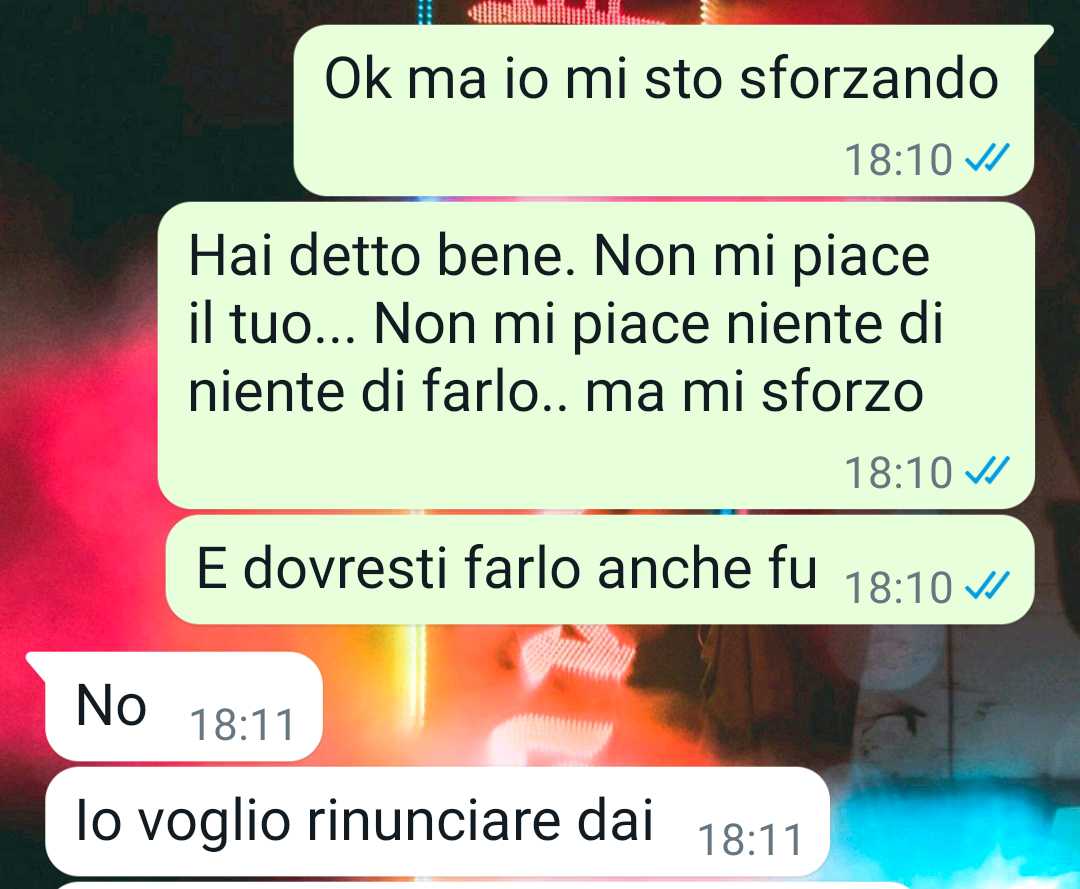Click the 18:10 timestamp under "Ok ma io mi sto sforzando"

(898, 160)
